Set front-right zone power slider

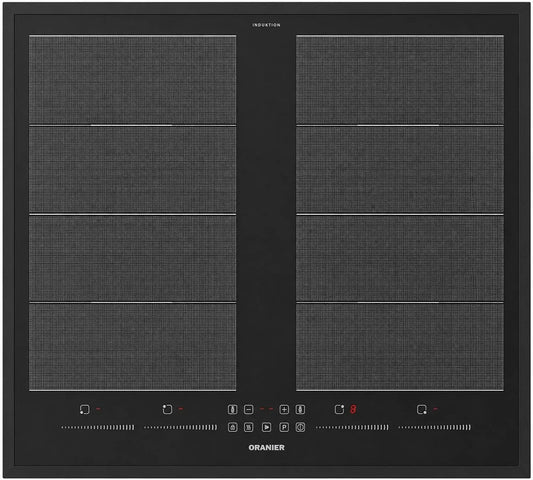click(435, 427)
